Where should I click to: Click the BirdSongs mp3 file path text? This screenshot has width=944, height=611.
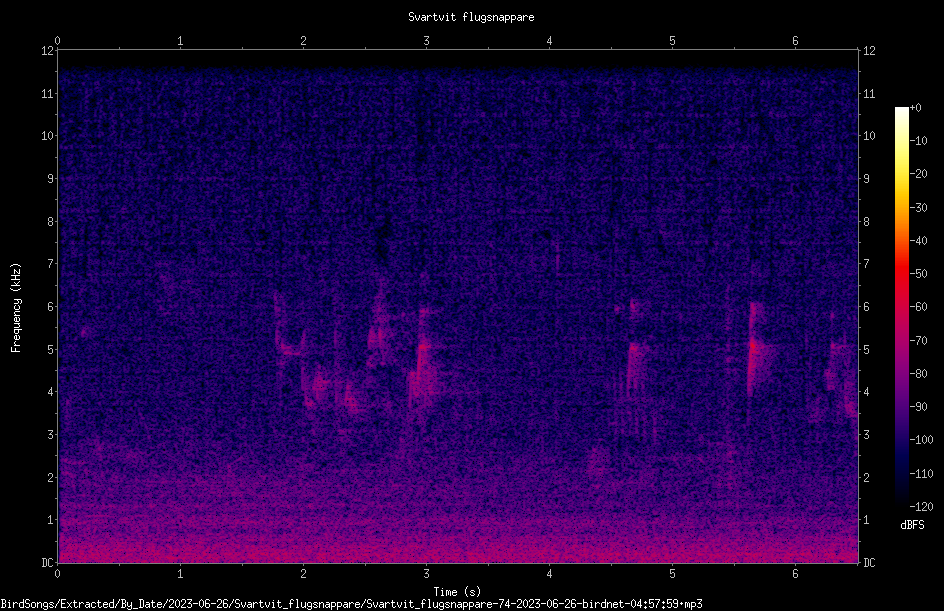point(352,604)
